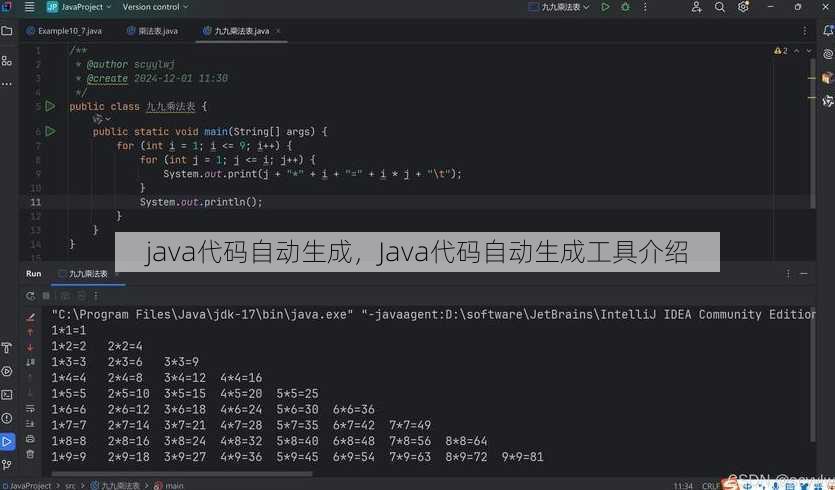Open the Build hammer tool window
The image size is (835, 490).
(7, 348)
